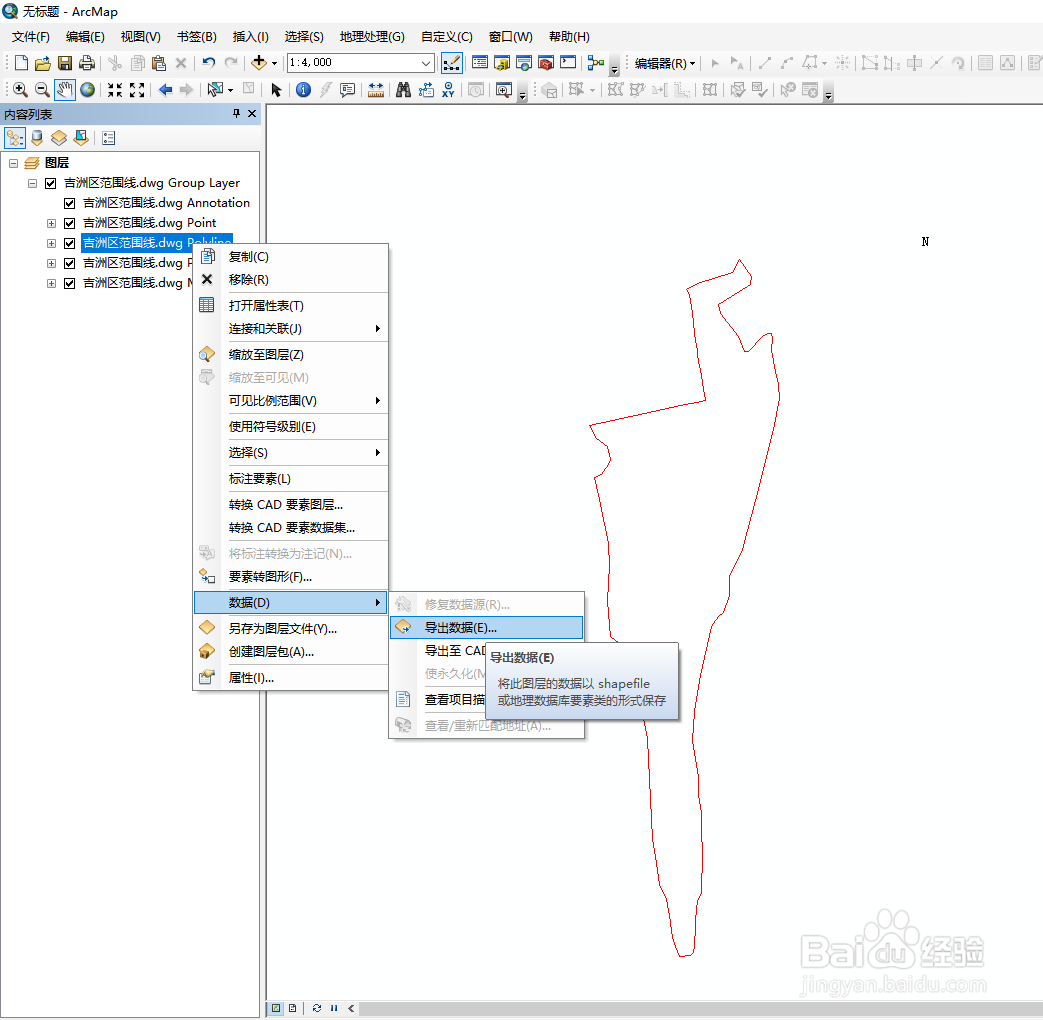Click the Find binoculars icon
Screen dimensions: 1043x1020
click(x=403, y=90)
